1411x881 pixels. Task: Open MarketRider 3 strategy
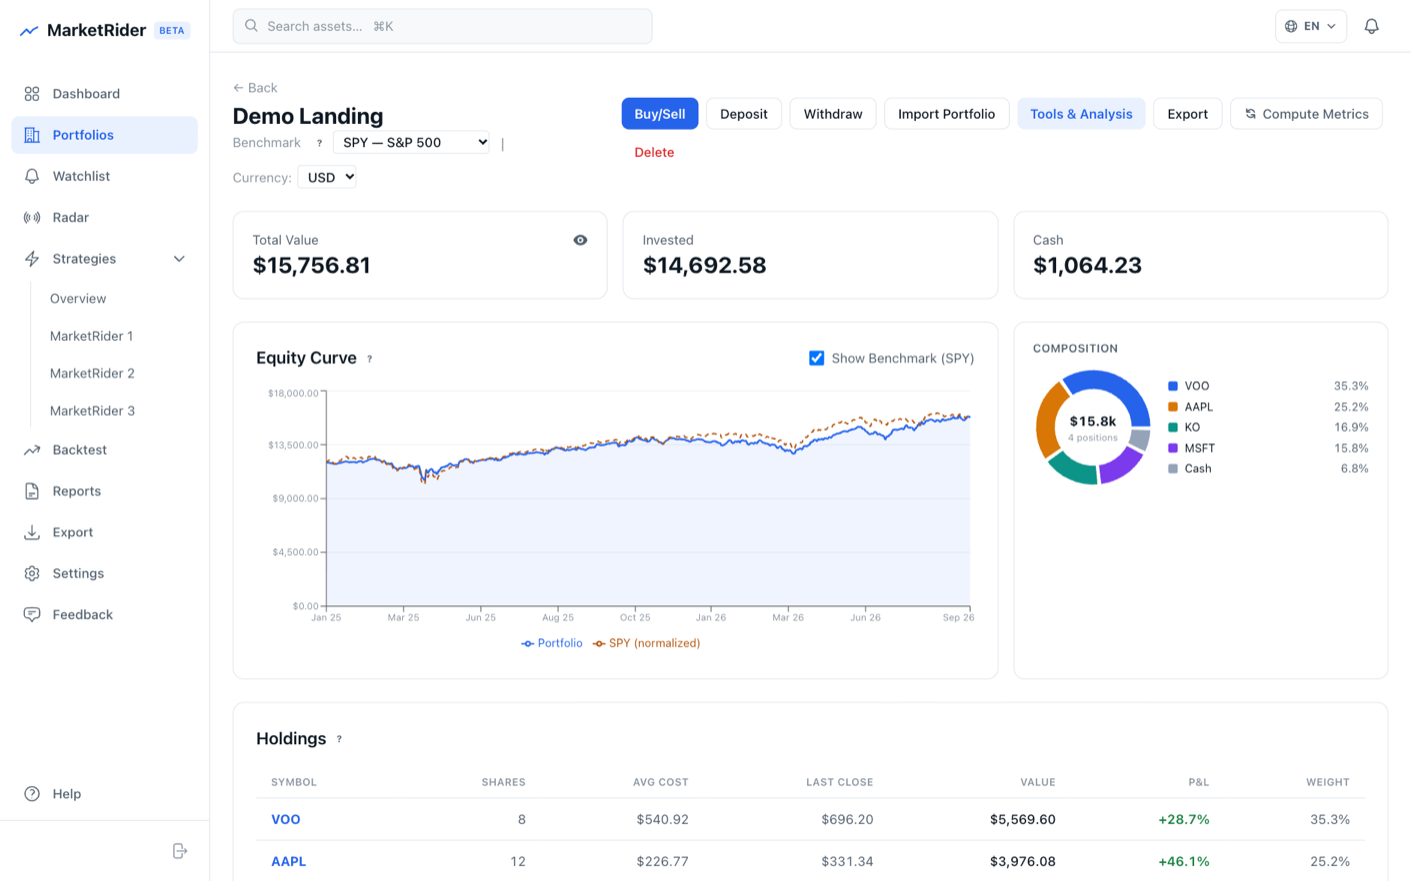pos(93,411)
